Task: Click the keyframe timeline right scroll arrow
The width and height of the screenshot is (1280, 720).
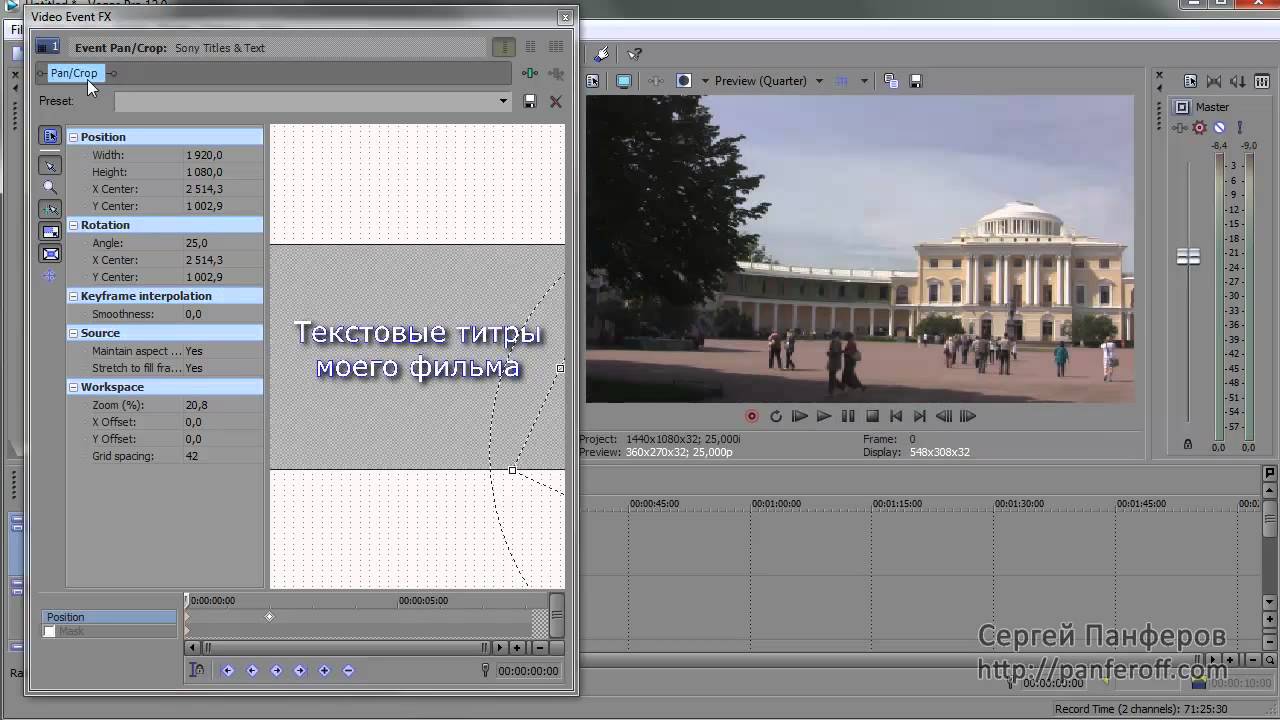Action: [501, 648]
